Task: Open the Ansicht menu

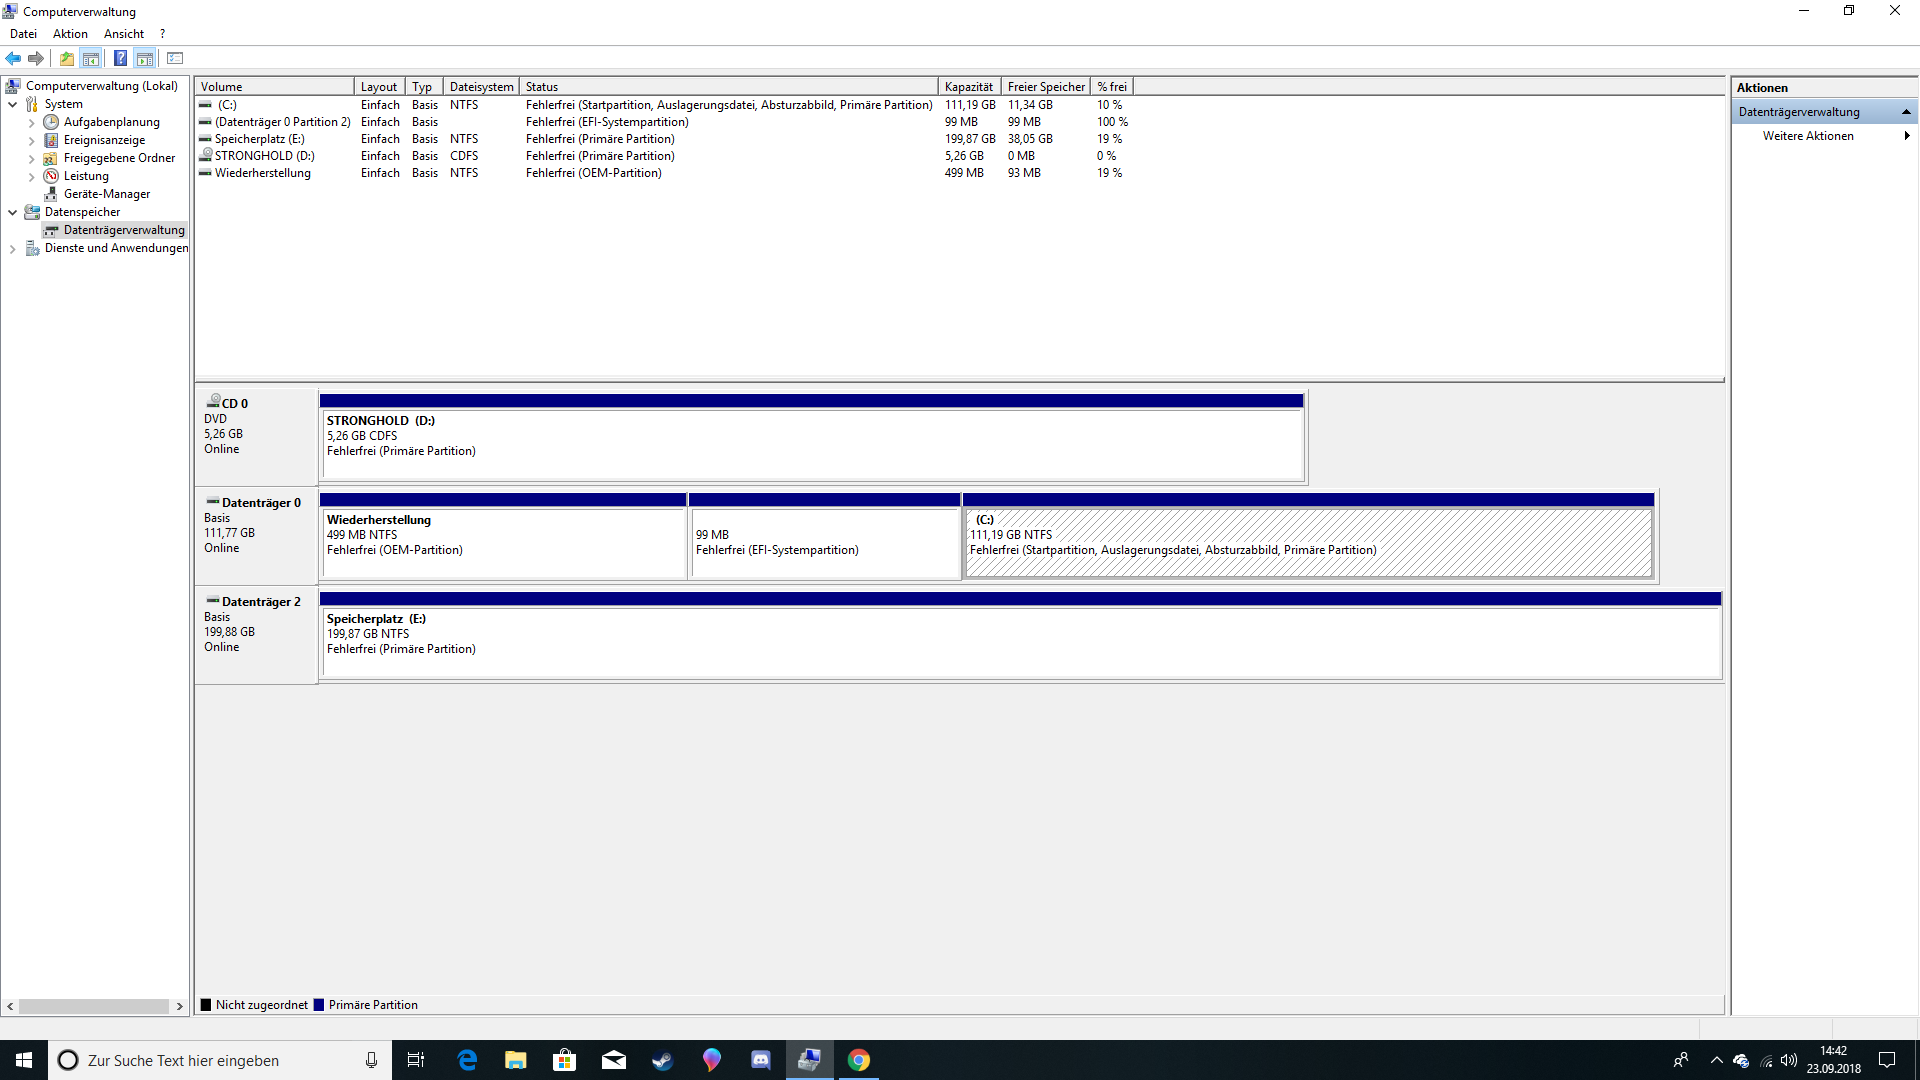Action: point(124,34)
